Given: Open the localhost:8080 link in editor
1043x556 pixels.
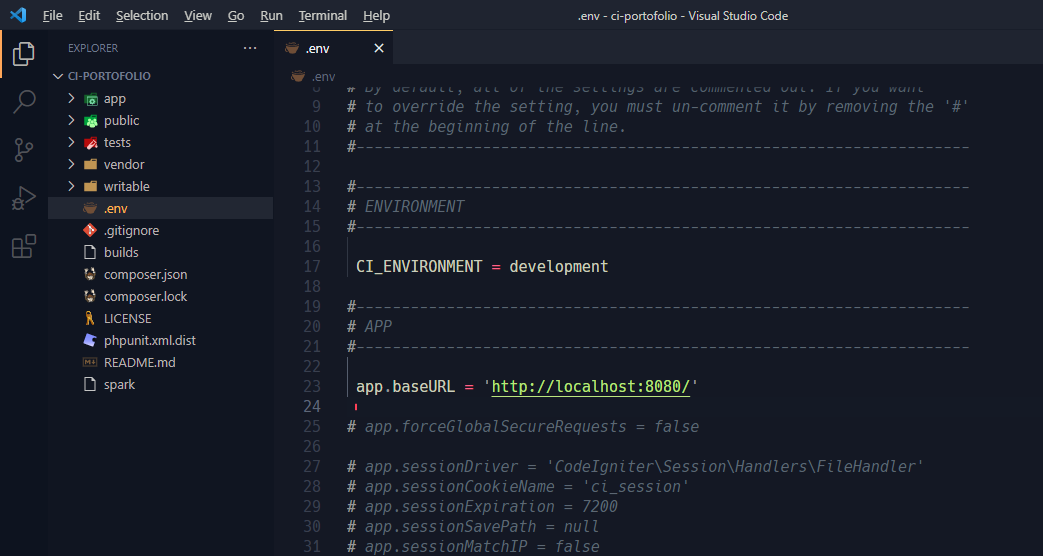Looking at the screenshot, I should pyautogui.click(x=590, y=387).
